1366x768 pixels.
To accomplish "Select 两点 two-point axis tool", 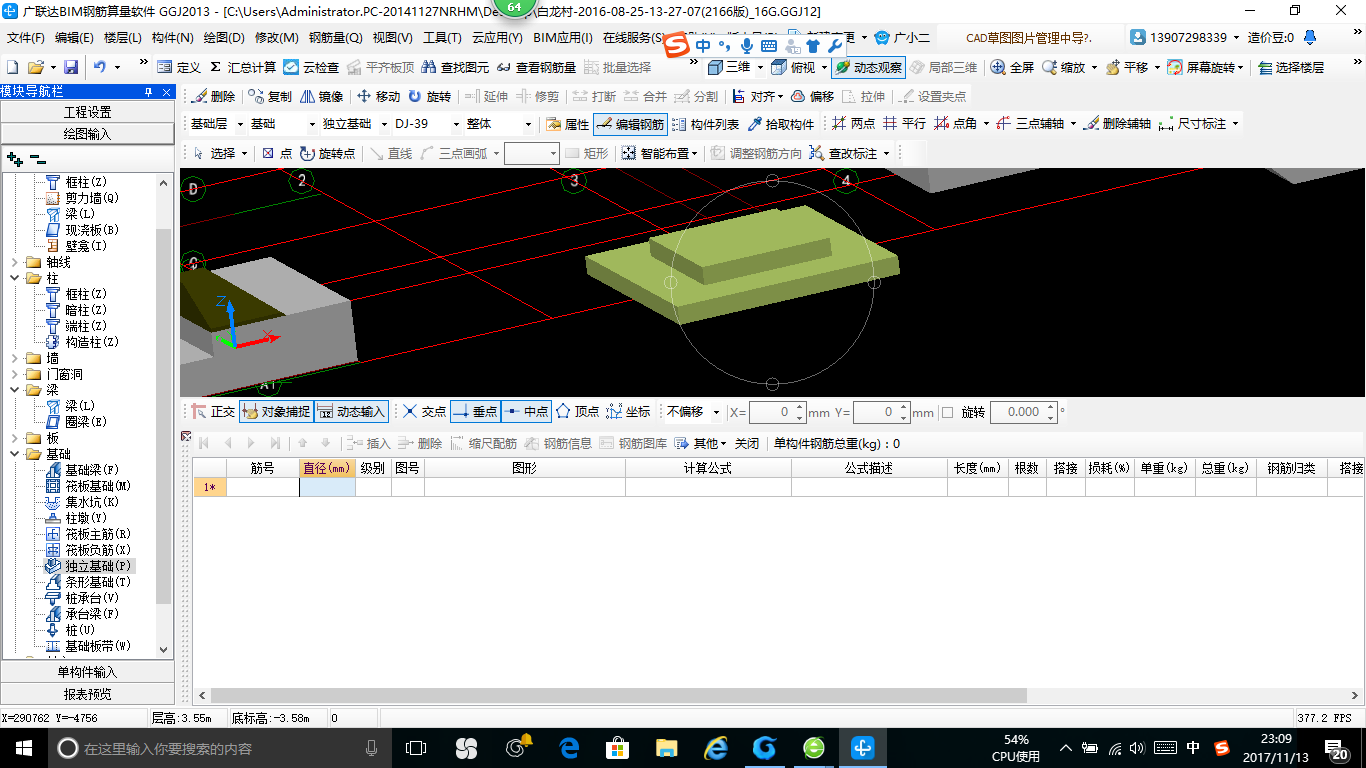I will click(x=853, y=124).
